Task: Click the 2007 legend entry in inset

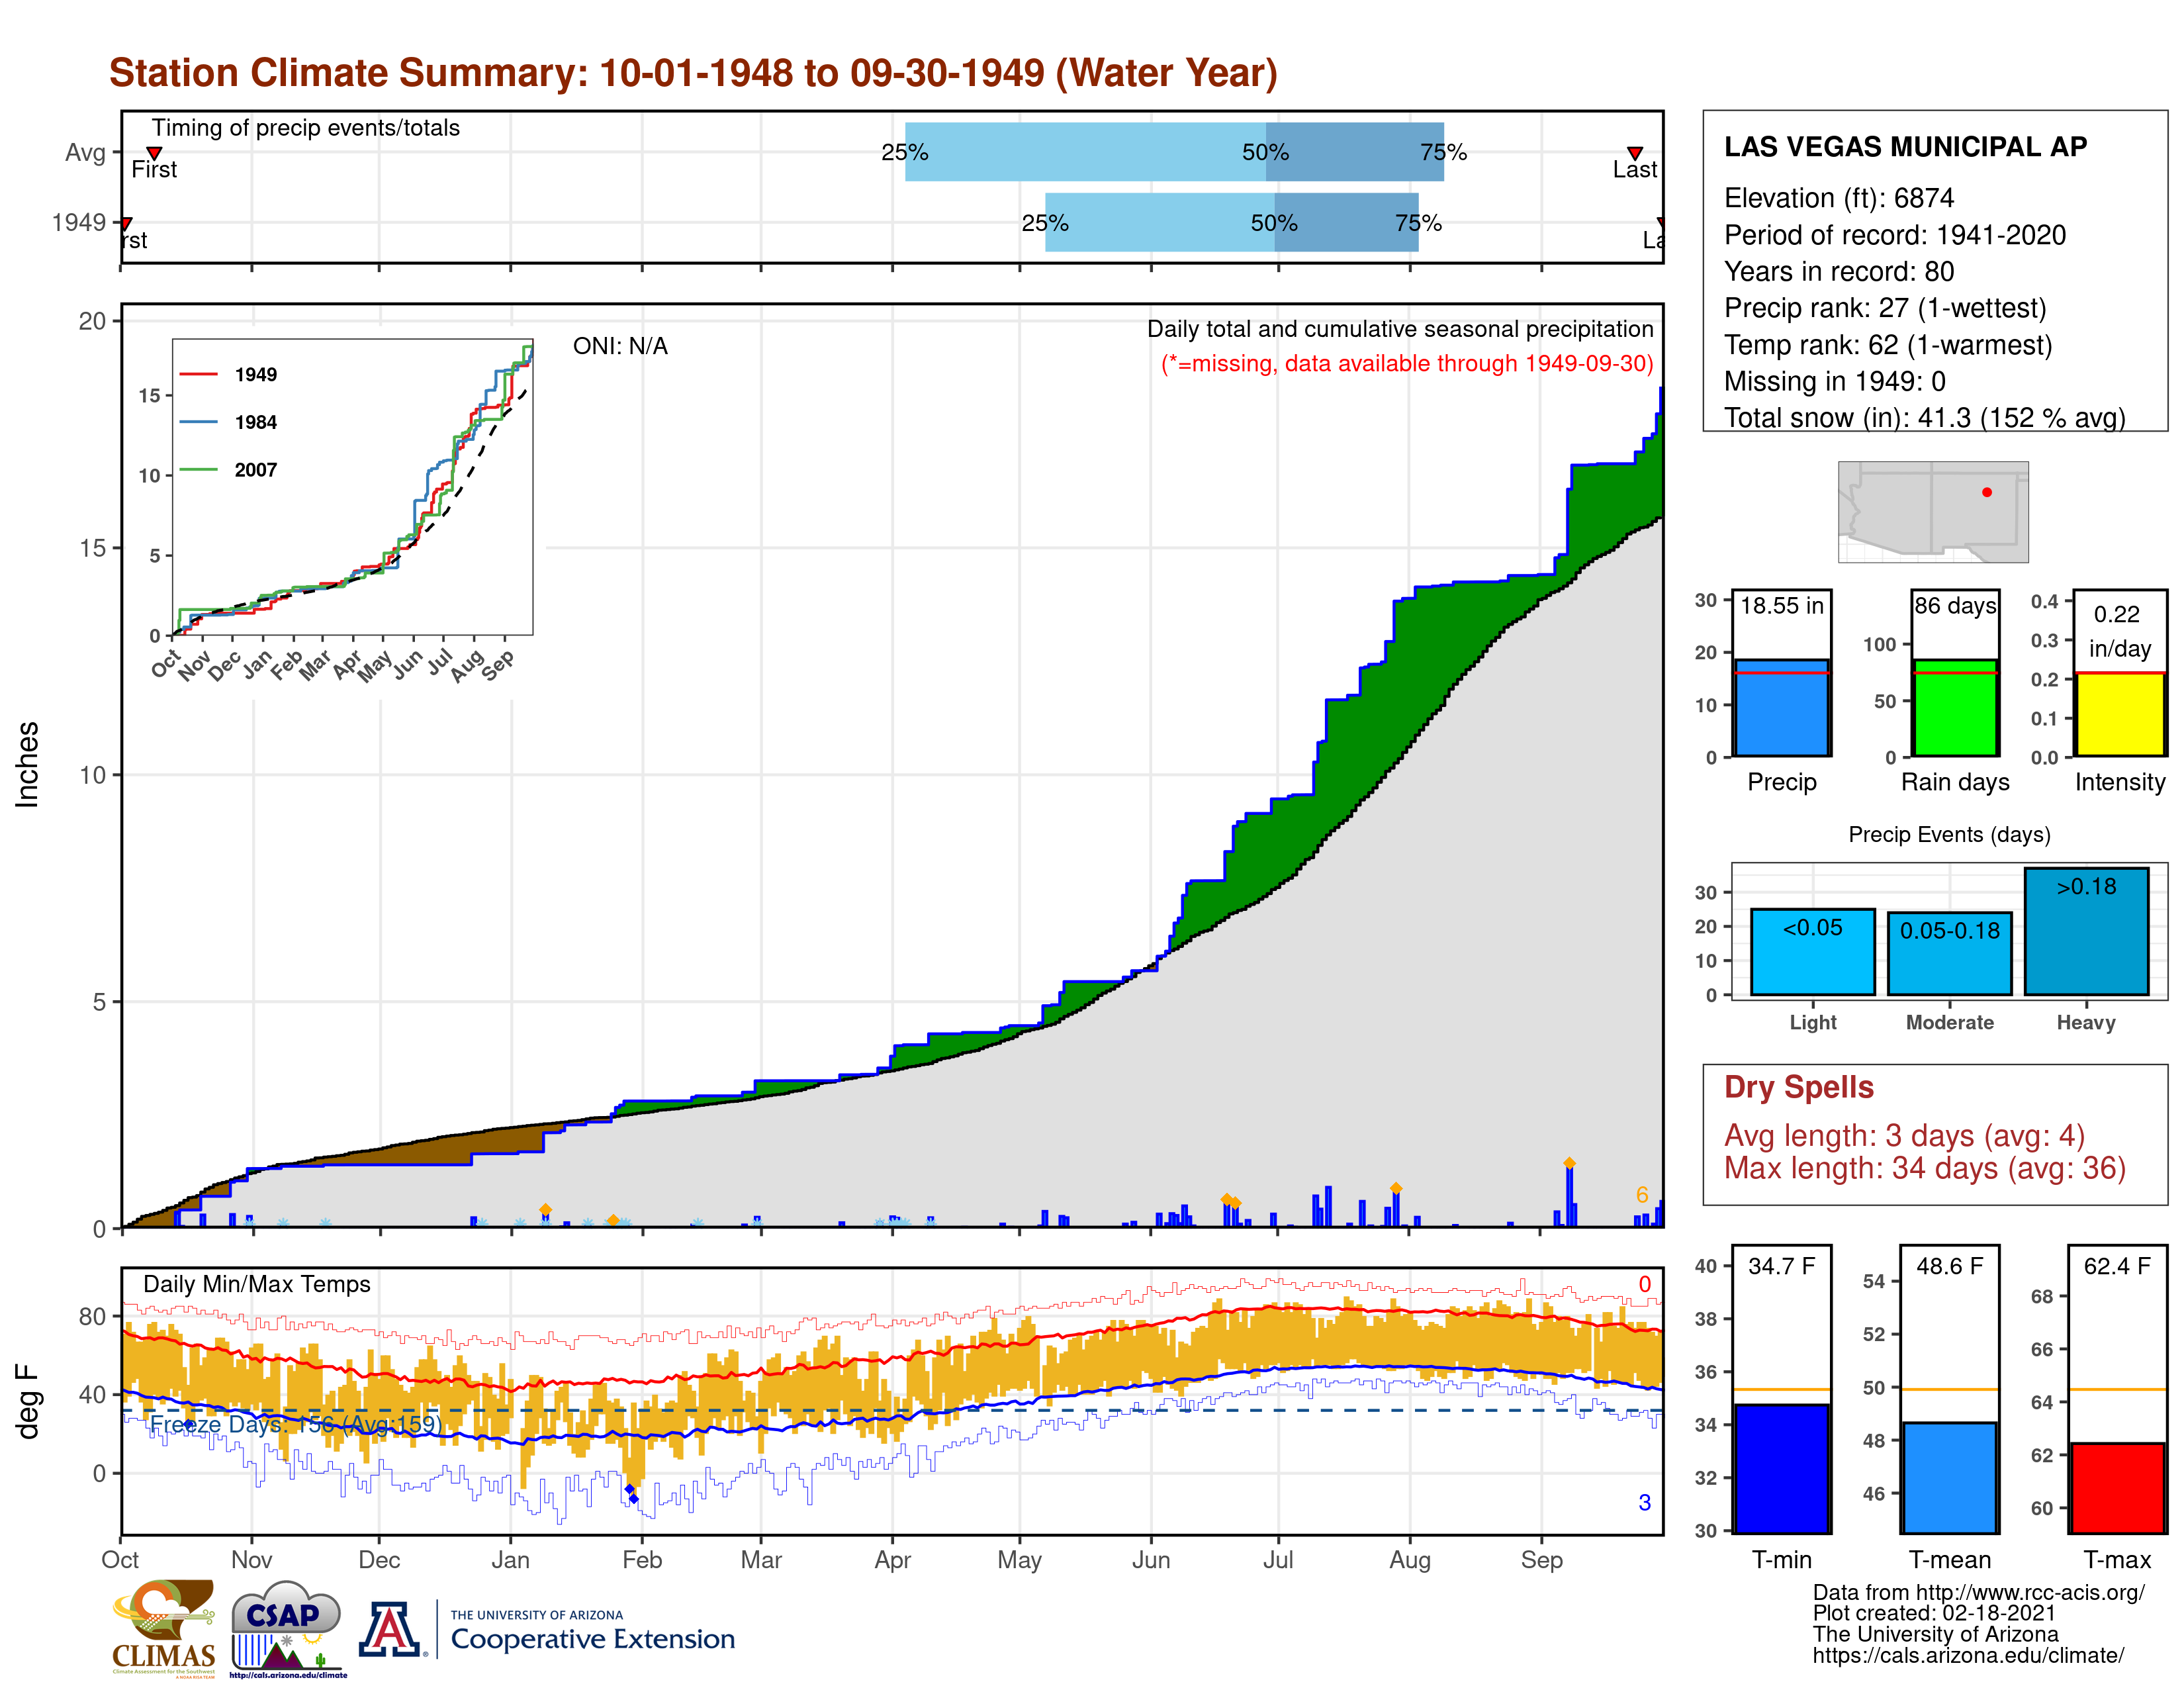Action: point(228,470)
